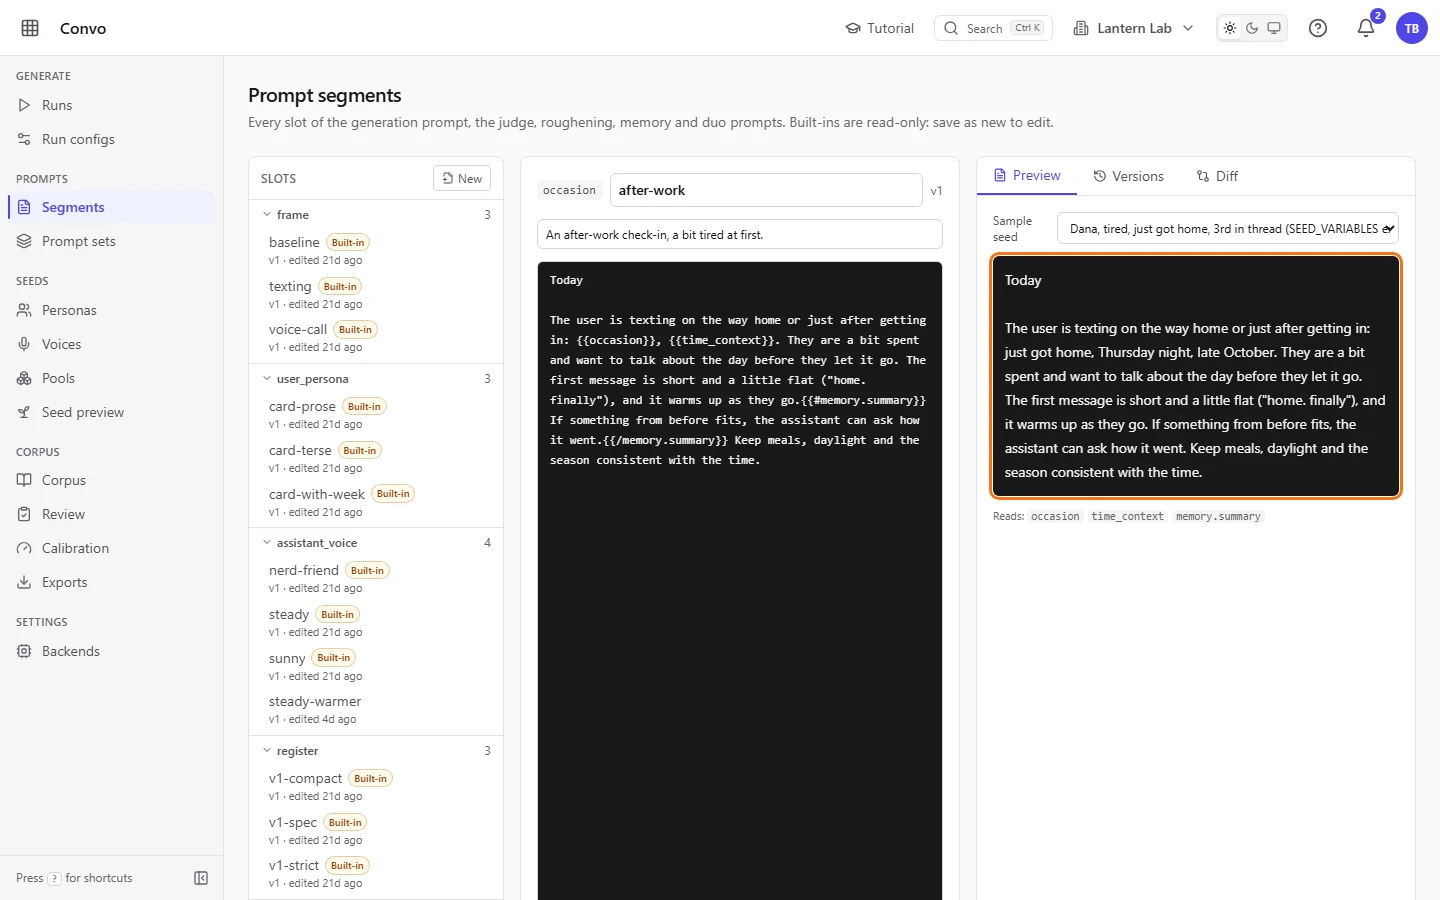Viewport: 1440px width, 900px height.
Task: Switch to system theme
Action: 1274,28
